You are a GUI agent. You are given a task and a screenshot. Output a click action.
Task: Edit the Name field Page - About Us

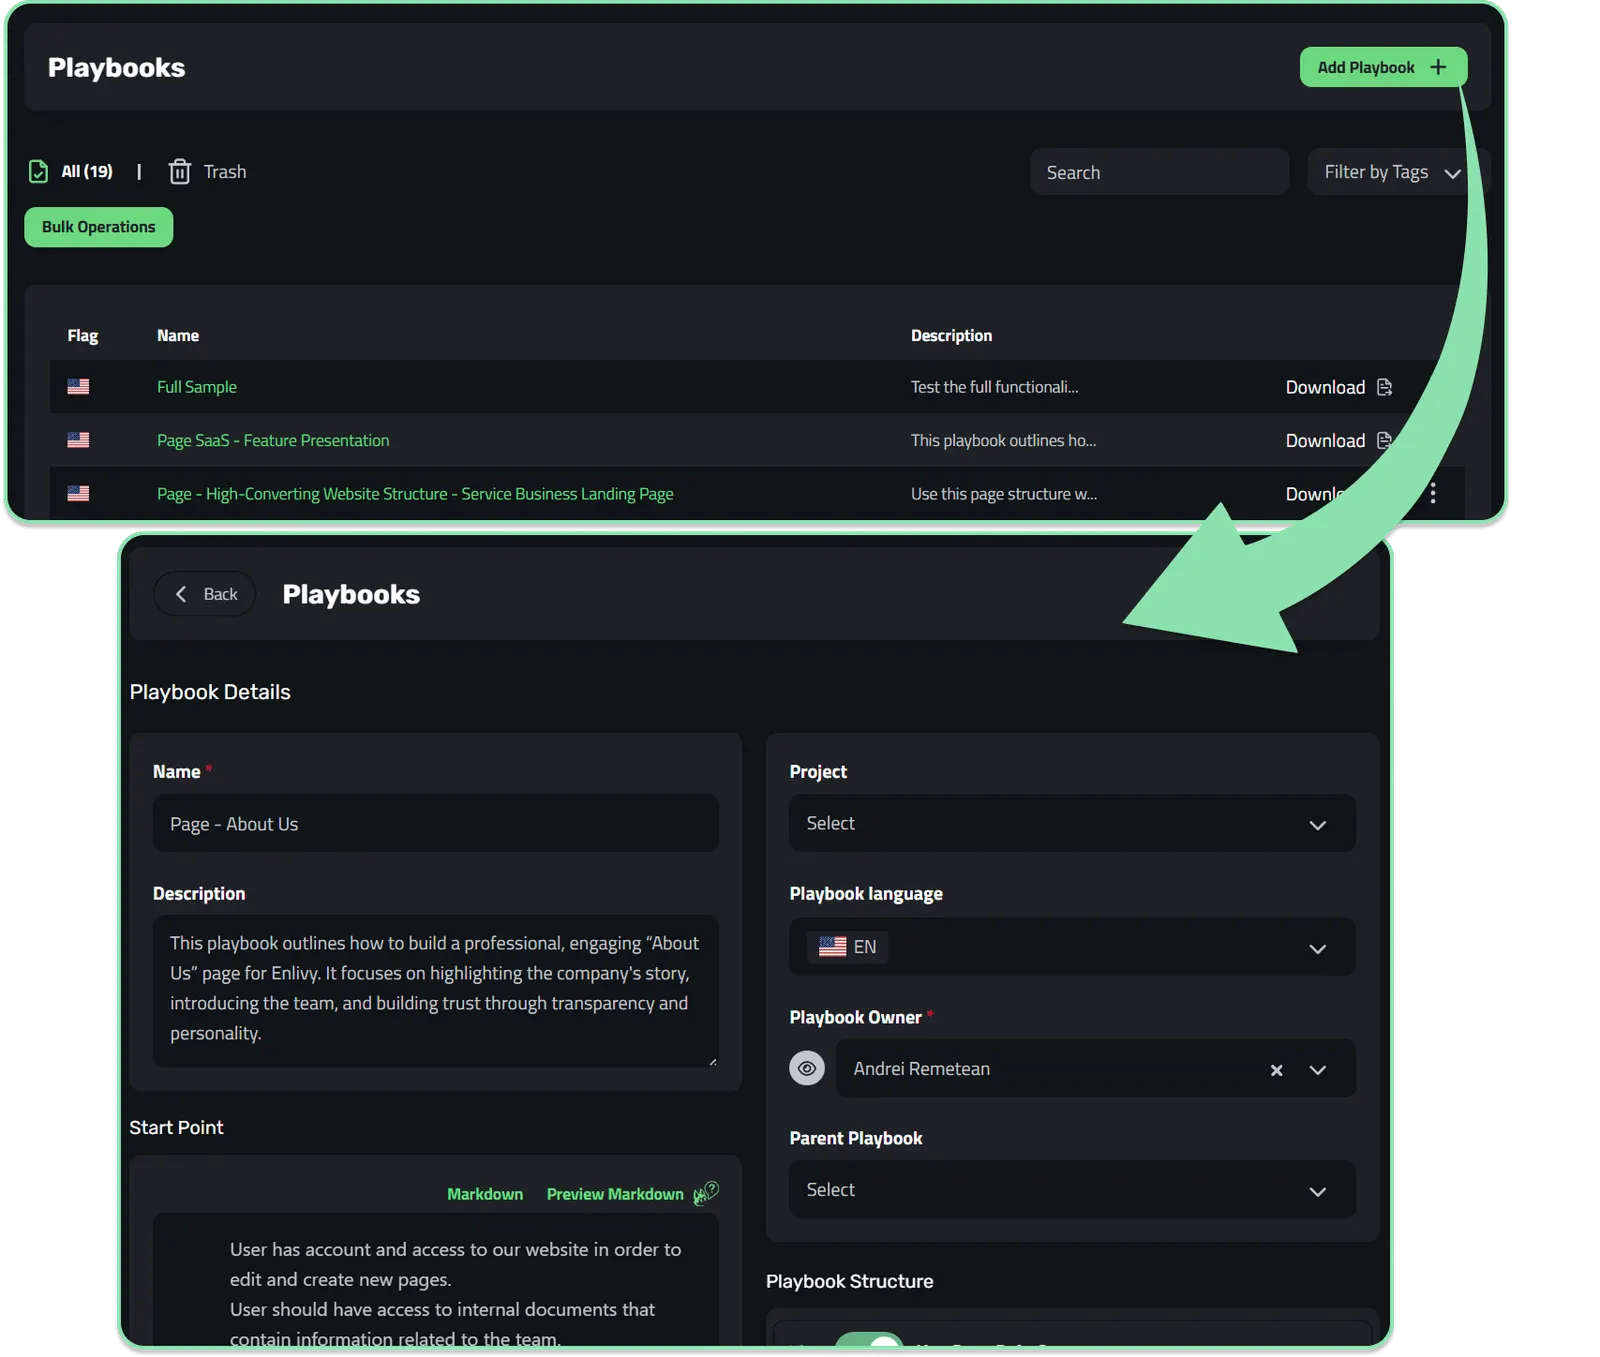pyautogui.click(x=435, y=824)
